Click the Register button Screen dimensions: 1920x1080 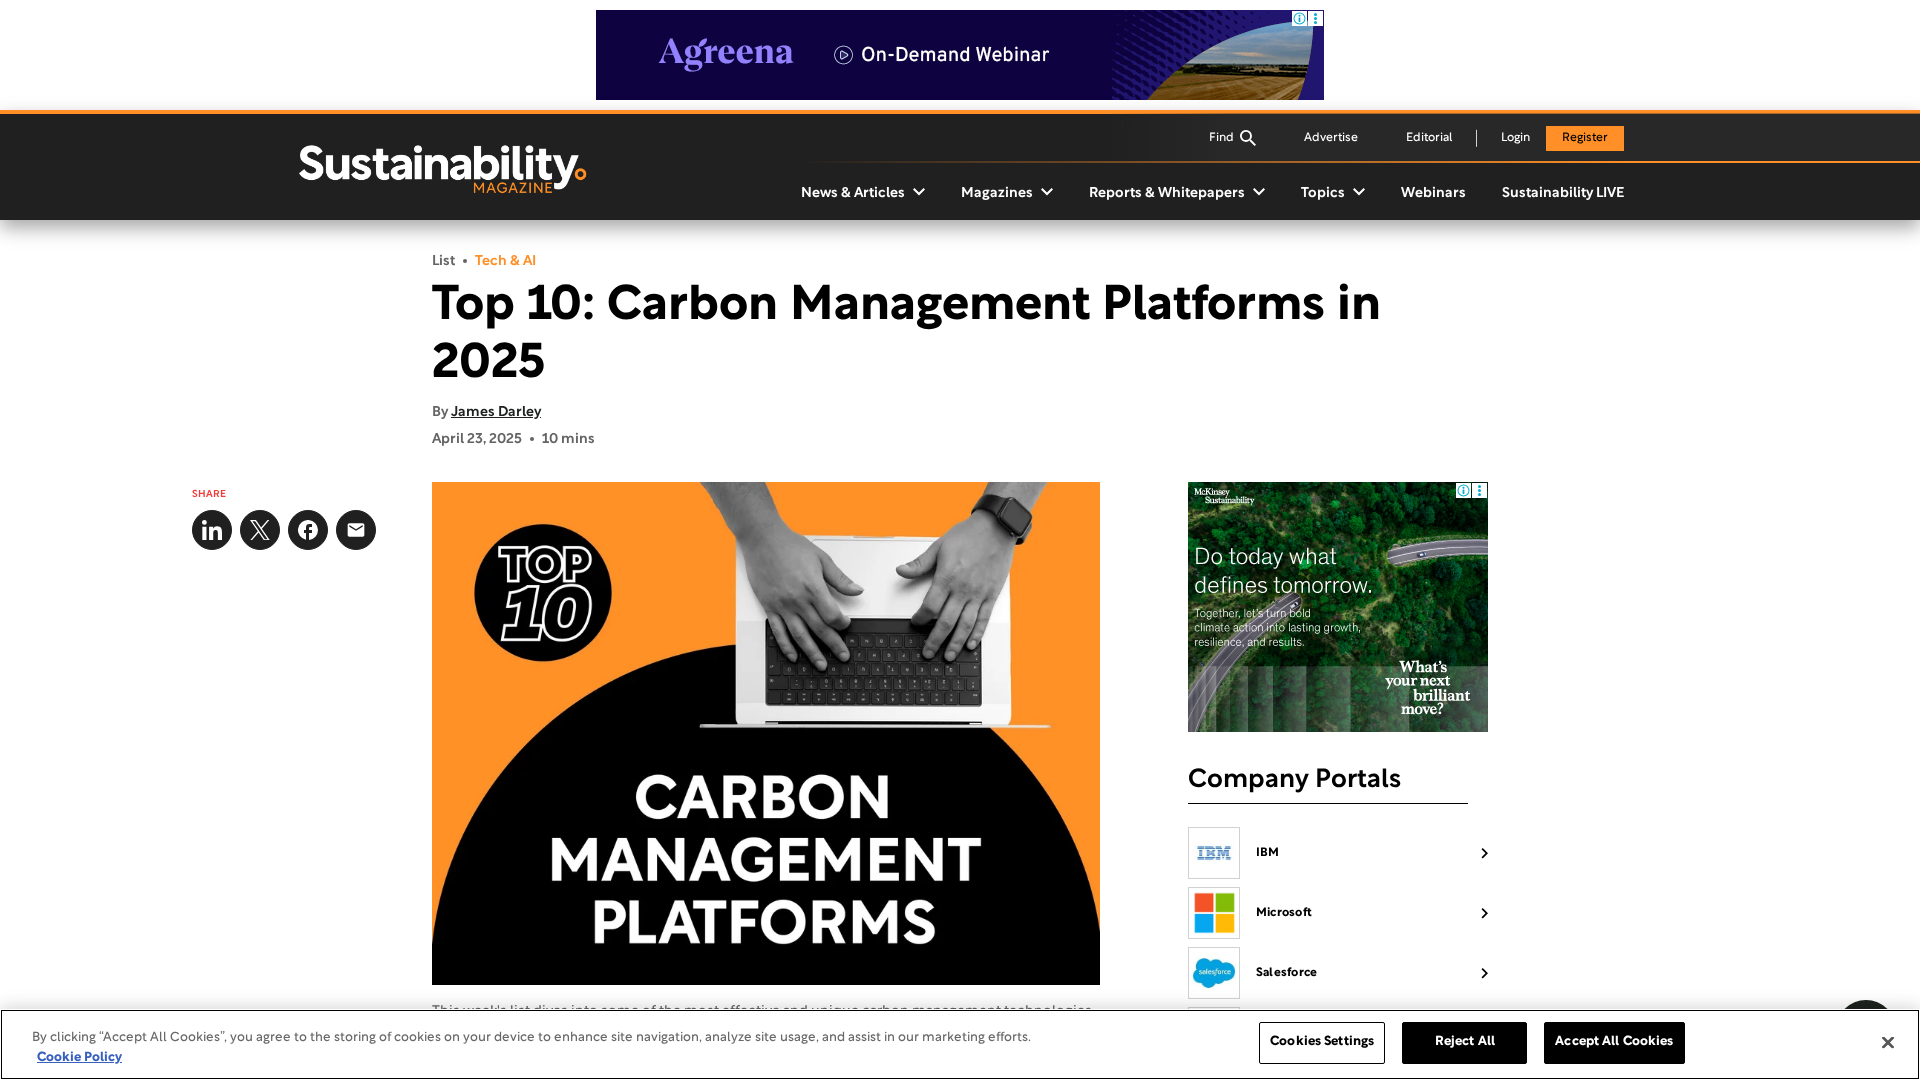click(x=1584, y=138)
